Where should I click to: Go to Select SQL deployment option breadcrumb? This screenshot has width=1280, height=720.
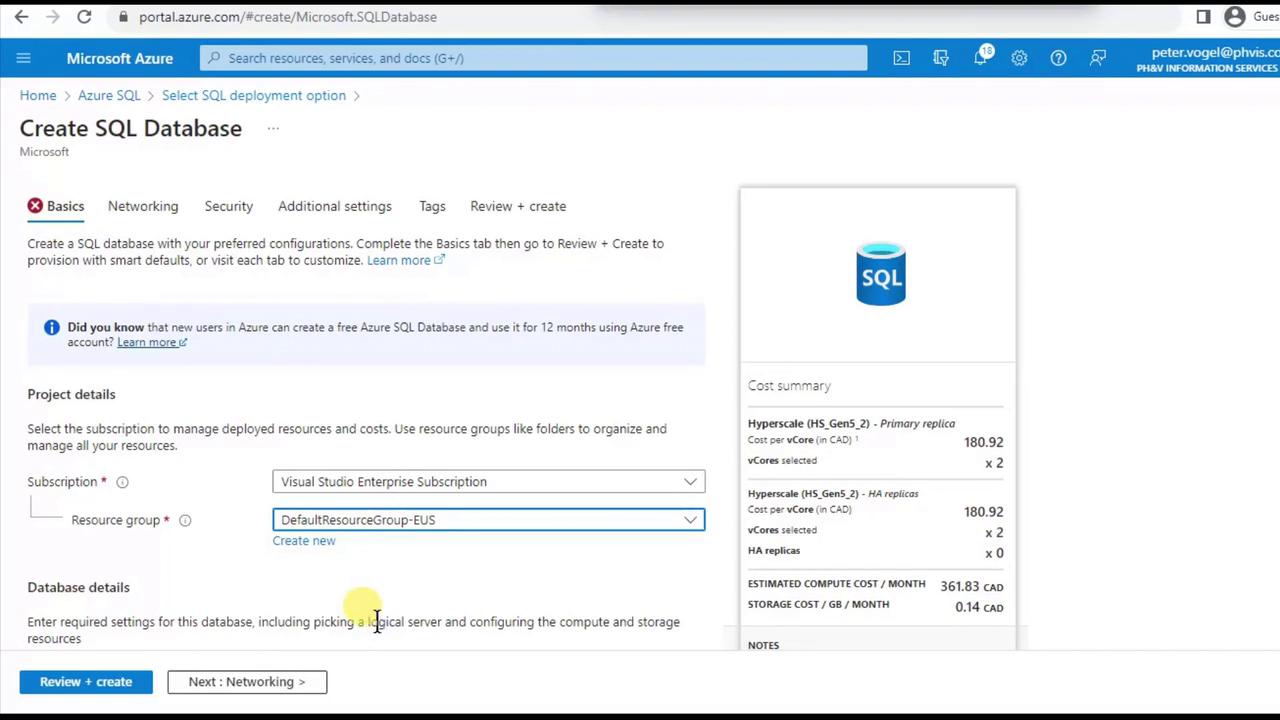(x=254, y=95)
